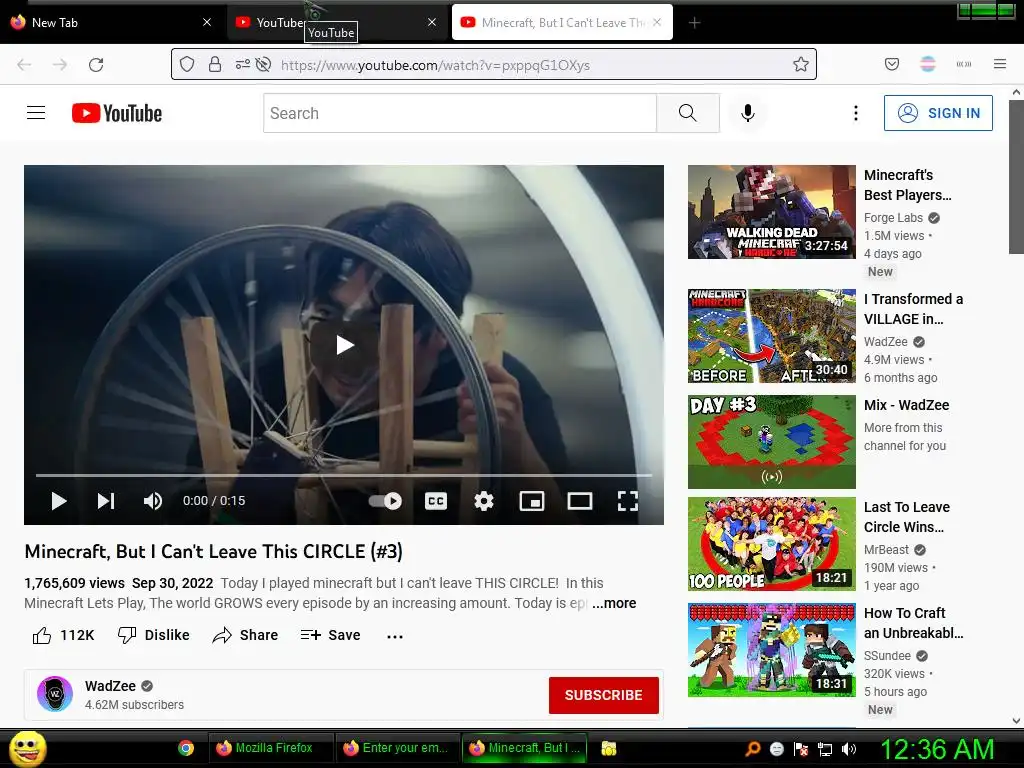Viewport: 1024px width, 768px height.
Task: Open system tray network icon
Action: pos(825,749)
